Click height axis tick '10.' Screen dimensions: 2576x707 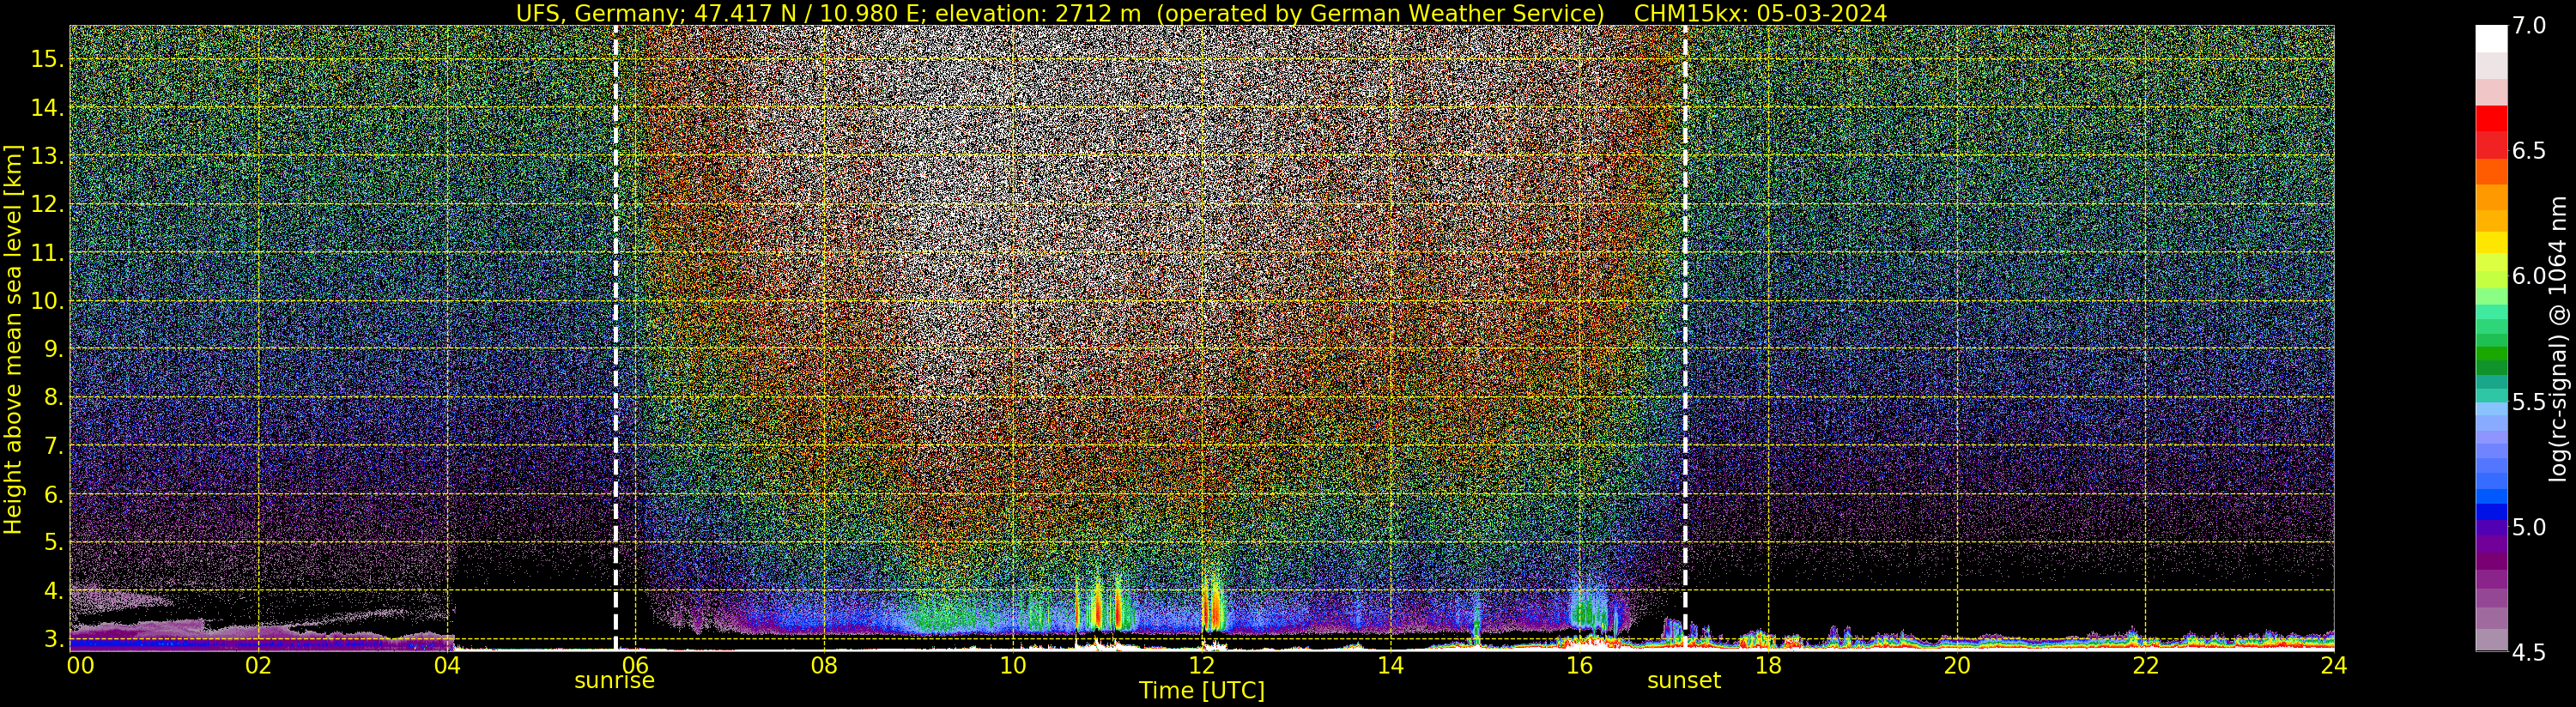coord(47,300)
